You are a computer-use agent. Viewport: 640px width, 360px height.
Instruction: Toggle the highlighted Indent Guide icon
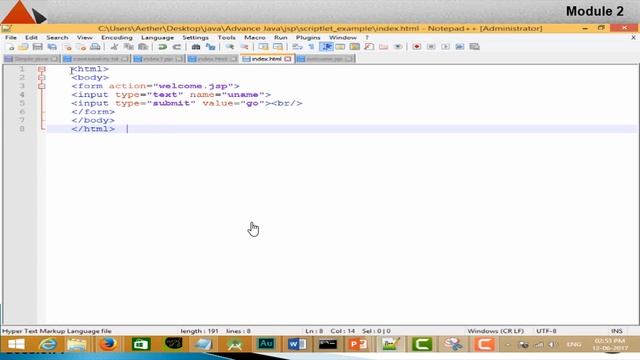coord(326,47)
